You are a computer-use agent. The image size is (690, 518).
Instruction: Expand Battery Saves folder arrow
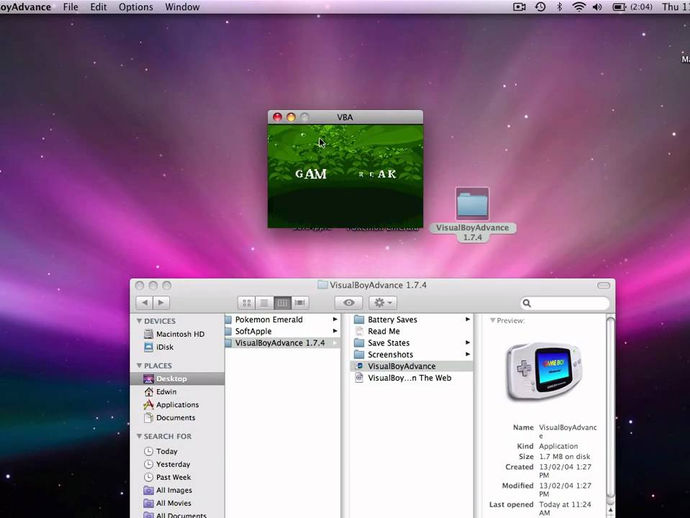tap(467, 320)
